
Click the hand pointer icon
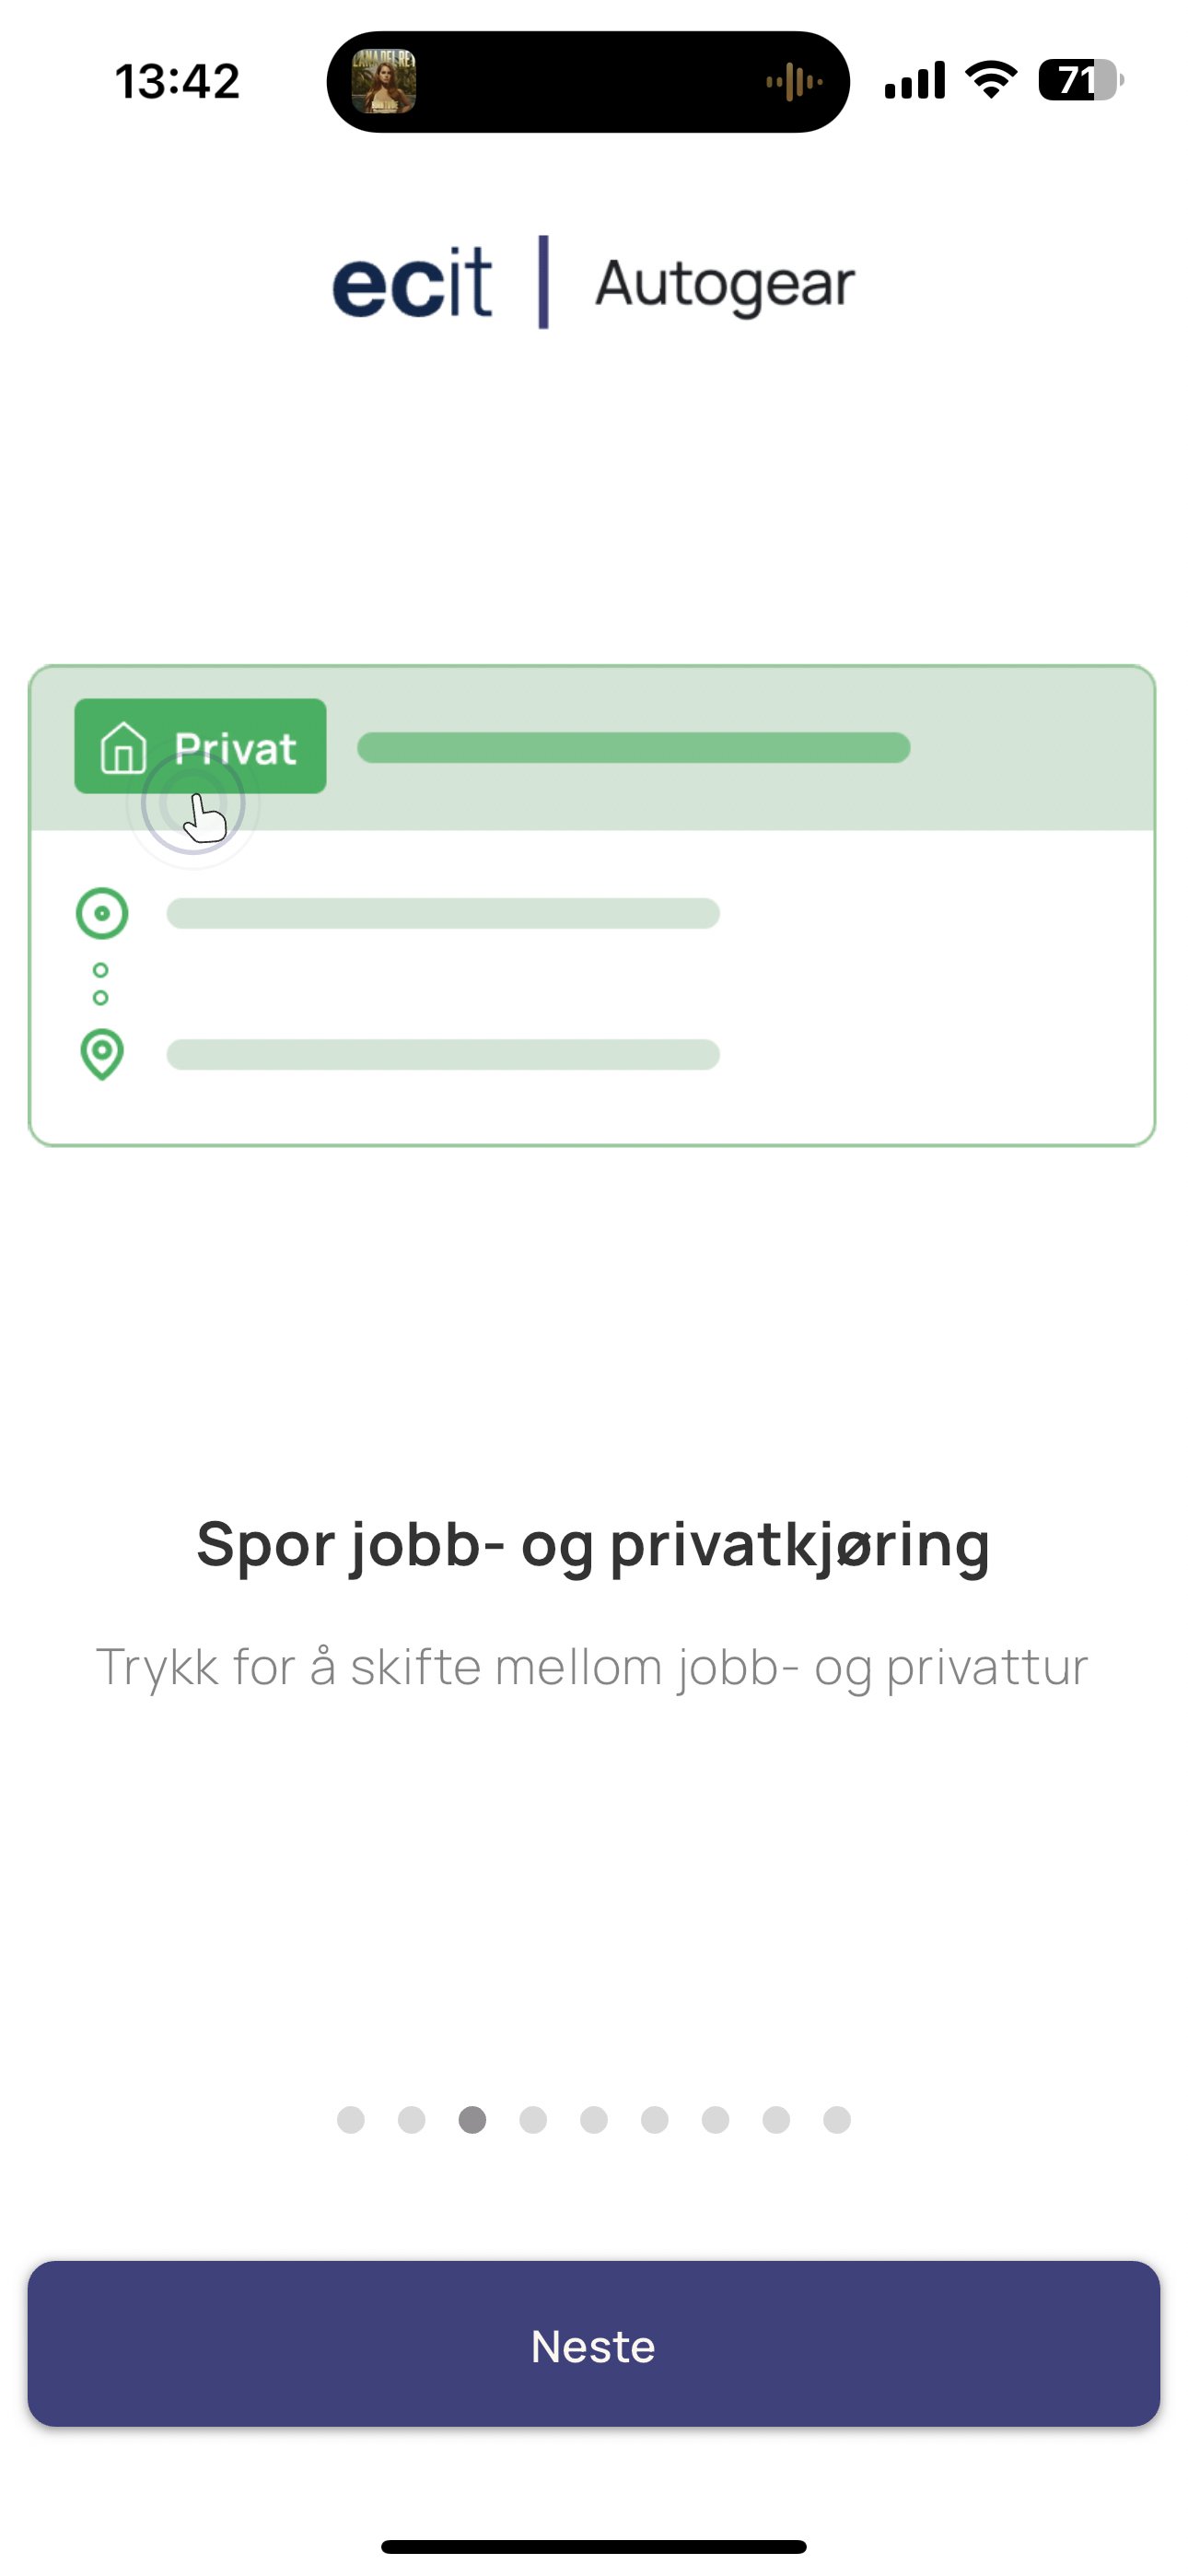click(204, 816)
